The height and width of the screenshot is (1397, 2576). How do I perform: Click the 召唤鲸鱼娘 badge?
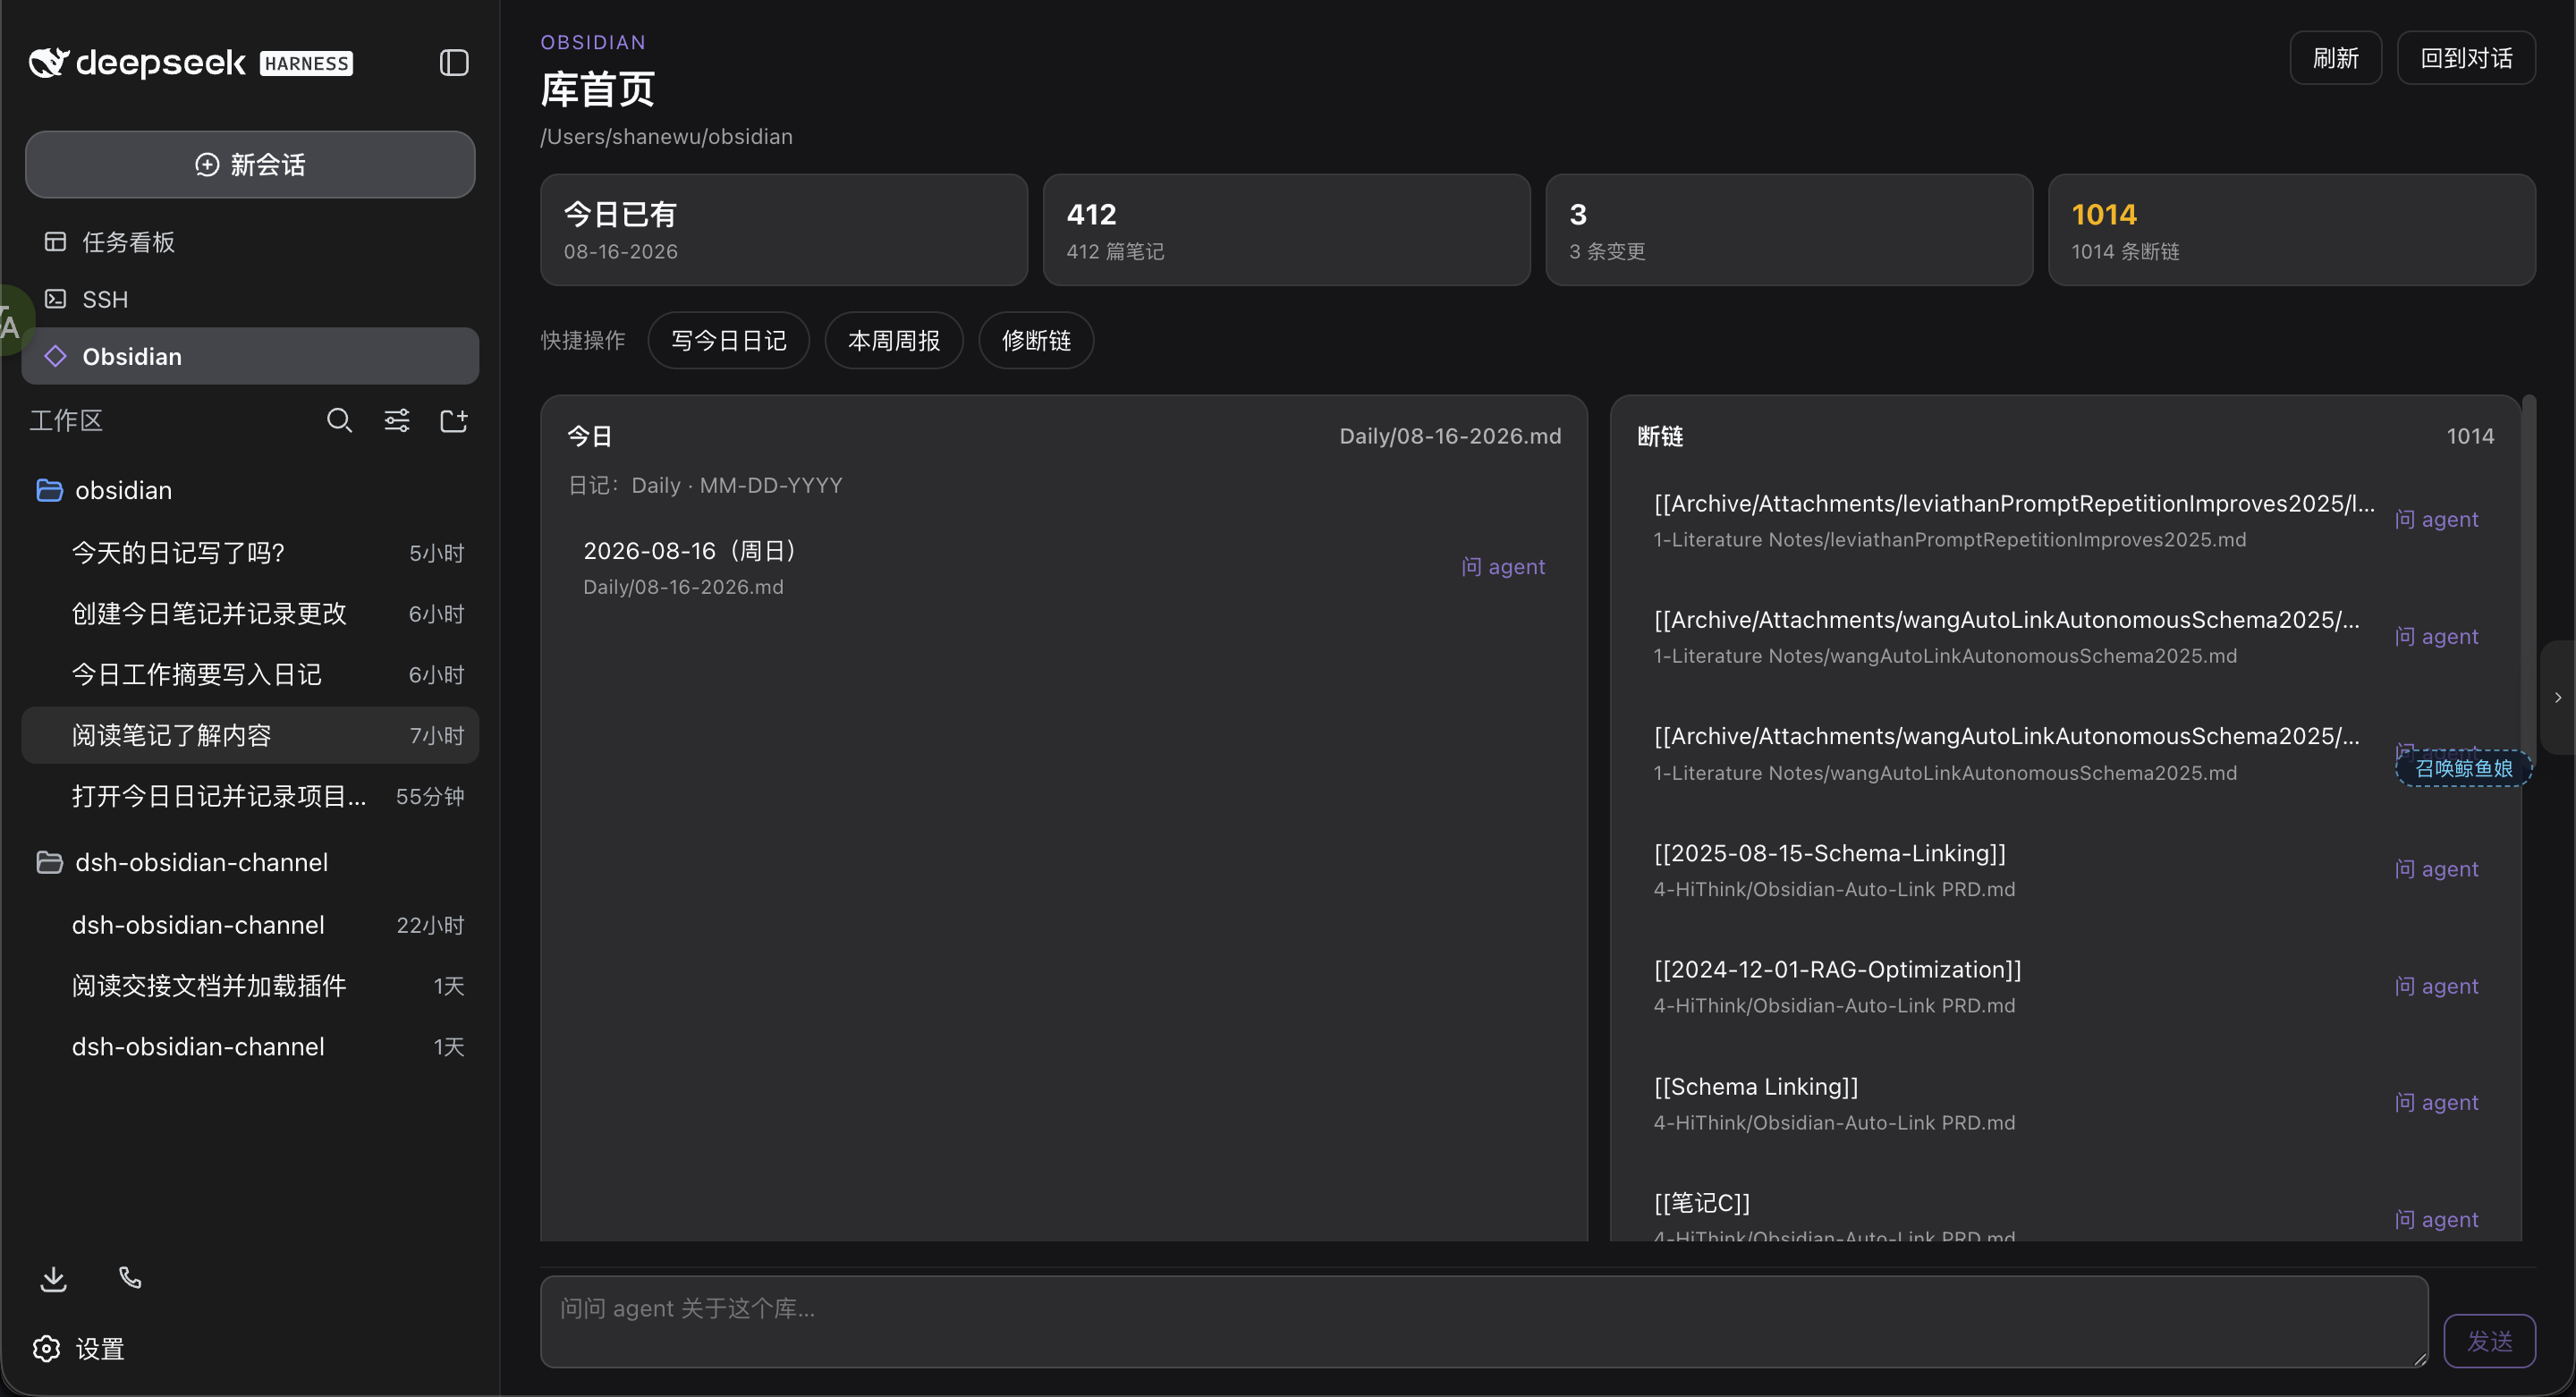click(x=2463, y=768)
